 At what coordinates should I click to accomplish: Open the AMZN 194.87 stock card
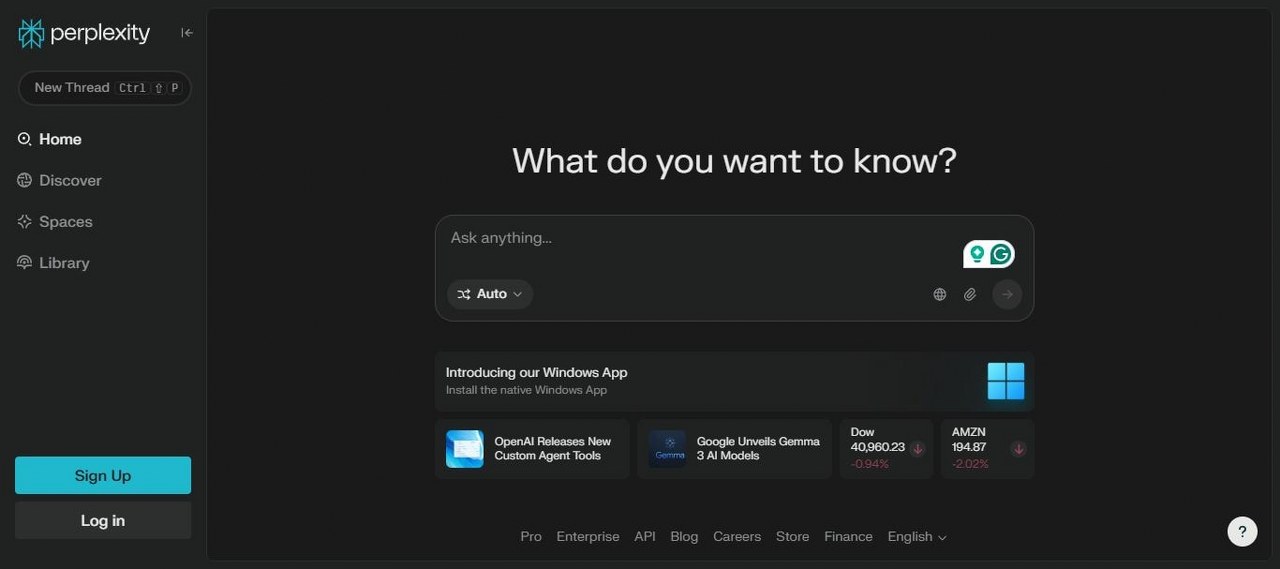point(987,449)
